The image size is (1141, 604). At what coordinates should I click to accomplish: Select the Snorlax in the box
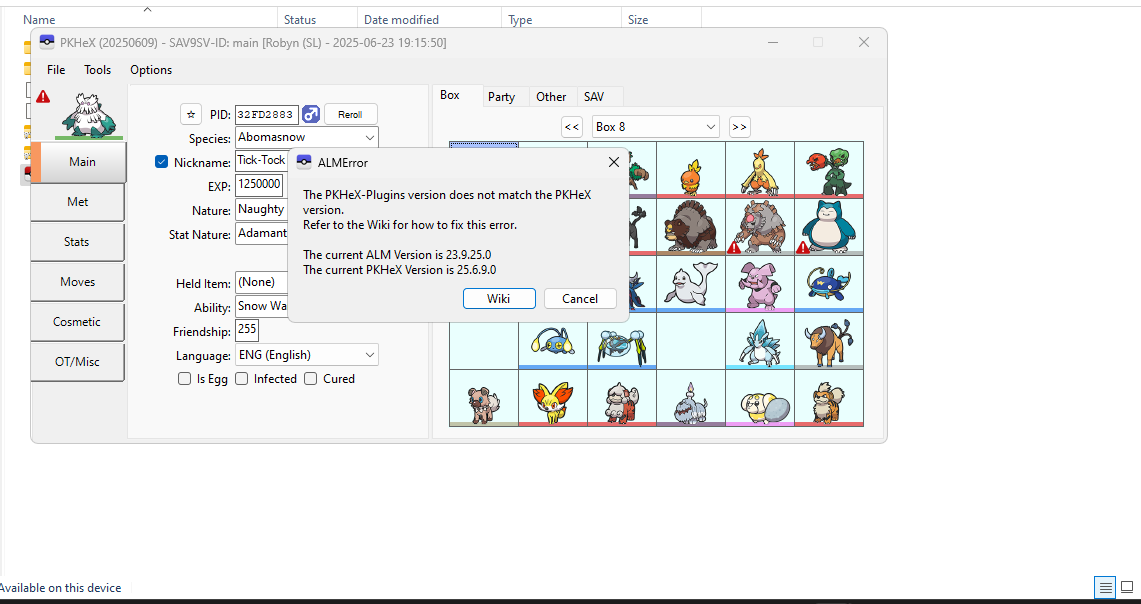point(828,226)
